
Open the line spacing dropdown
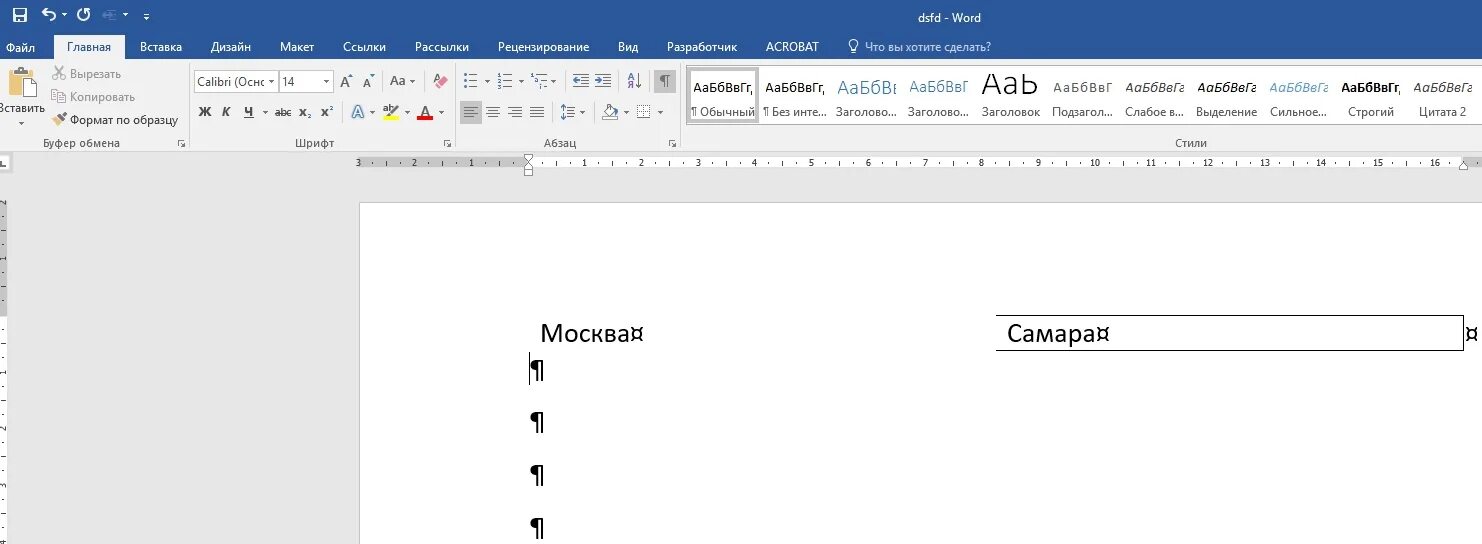pyautogui.click(x=572, y=112)
